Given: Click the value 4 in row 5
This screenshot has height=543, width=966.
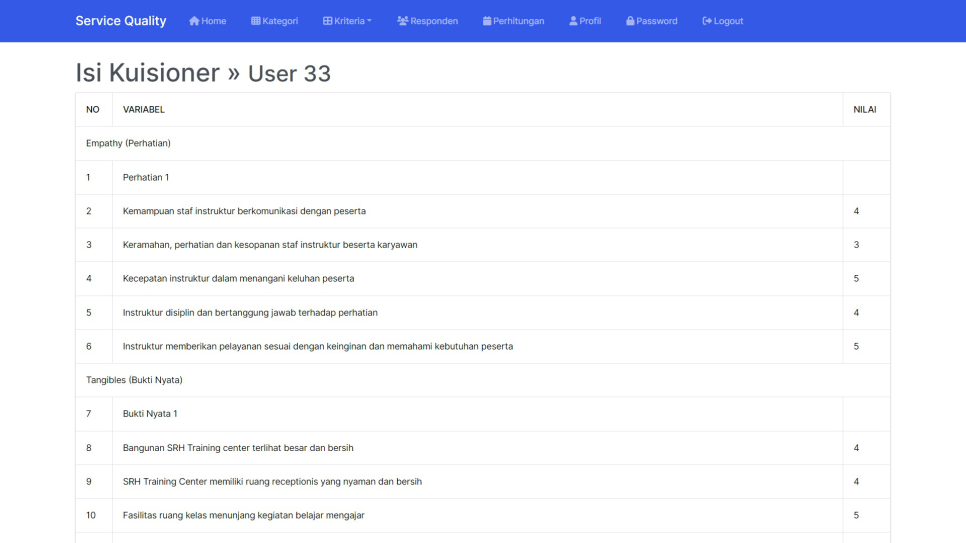Looking at the screenshot, I should 856,312.
